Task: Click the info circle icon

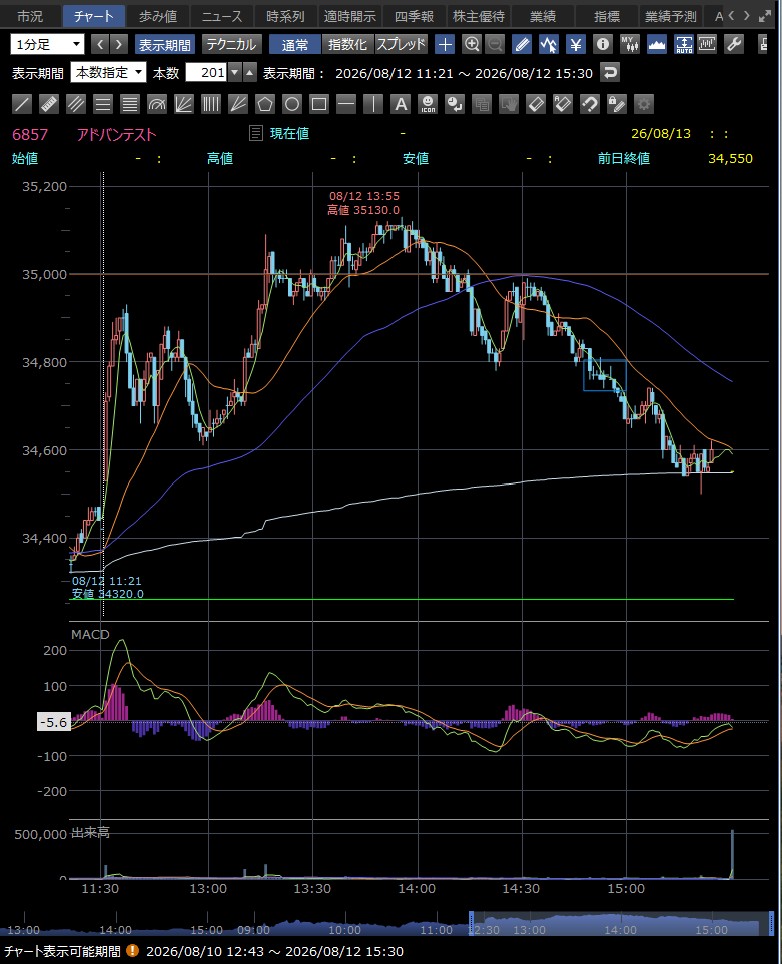Action: click(603, 44)
